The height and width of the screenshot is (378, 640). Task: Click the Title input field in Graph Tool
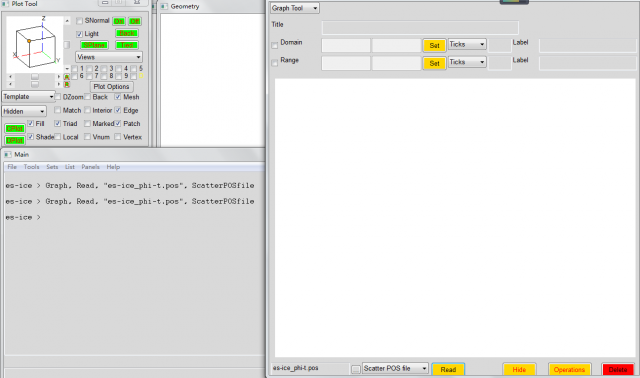(420, 28)
